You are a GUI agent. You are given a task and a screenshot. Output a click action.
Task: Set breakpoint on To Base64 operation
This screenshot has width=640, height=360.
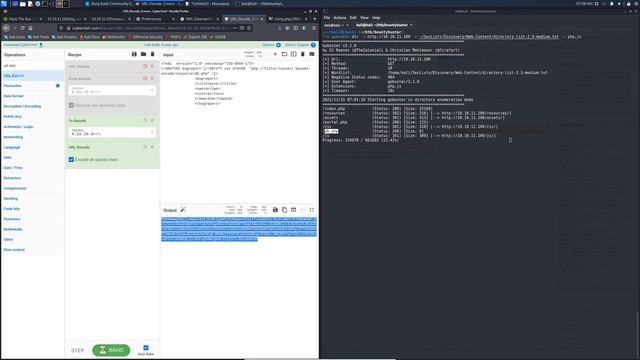(152, 120)
